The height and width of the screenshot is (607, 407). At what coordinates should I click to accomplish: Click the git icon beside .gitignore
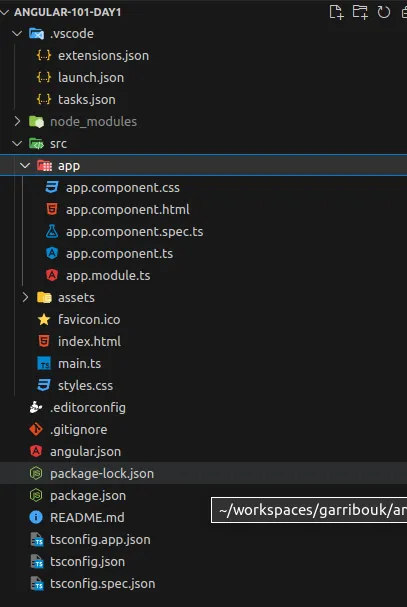click(x=36, y=429)
